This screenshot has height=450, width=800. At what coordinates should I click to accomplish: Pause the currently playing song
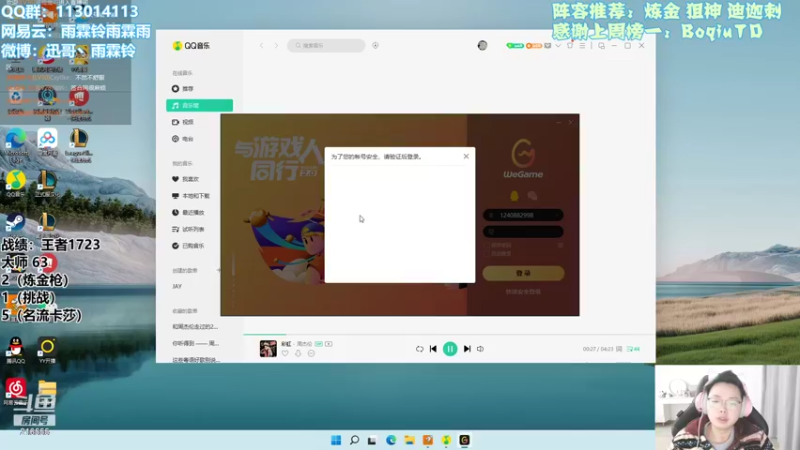450,349
